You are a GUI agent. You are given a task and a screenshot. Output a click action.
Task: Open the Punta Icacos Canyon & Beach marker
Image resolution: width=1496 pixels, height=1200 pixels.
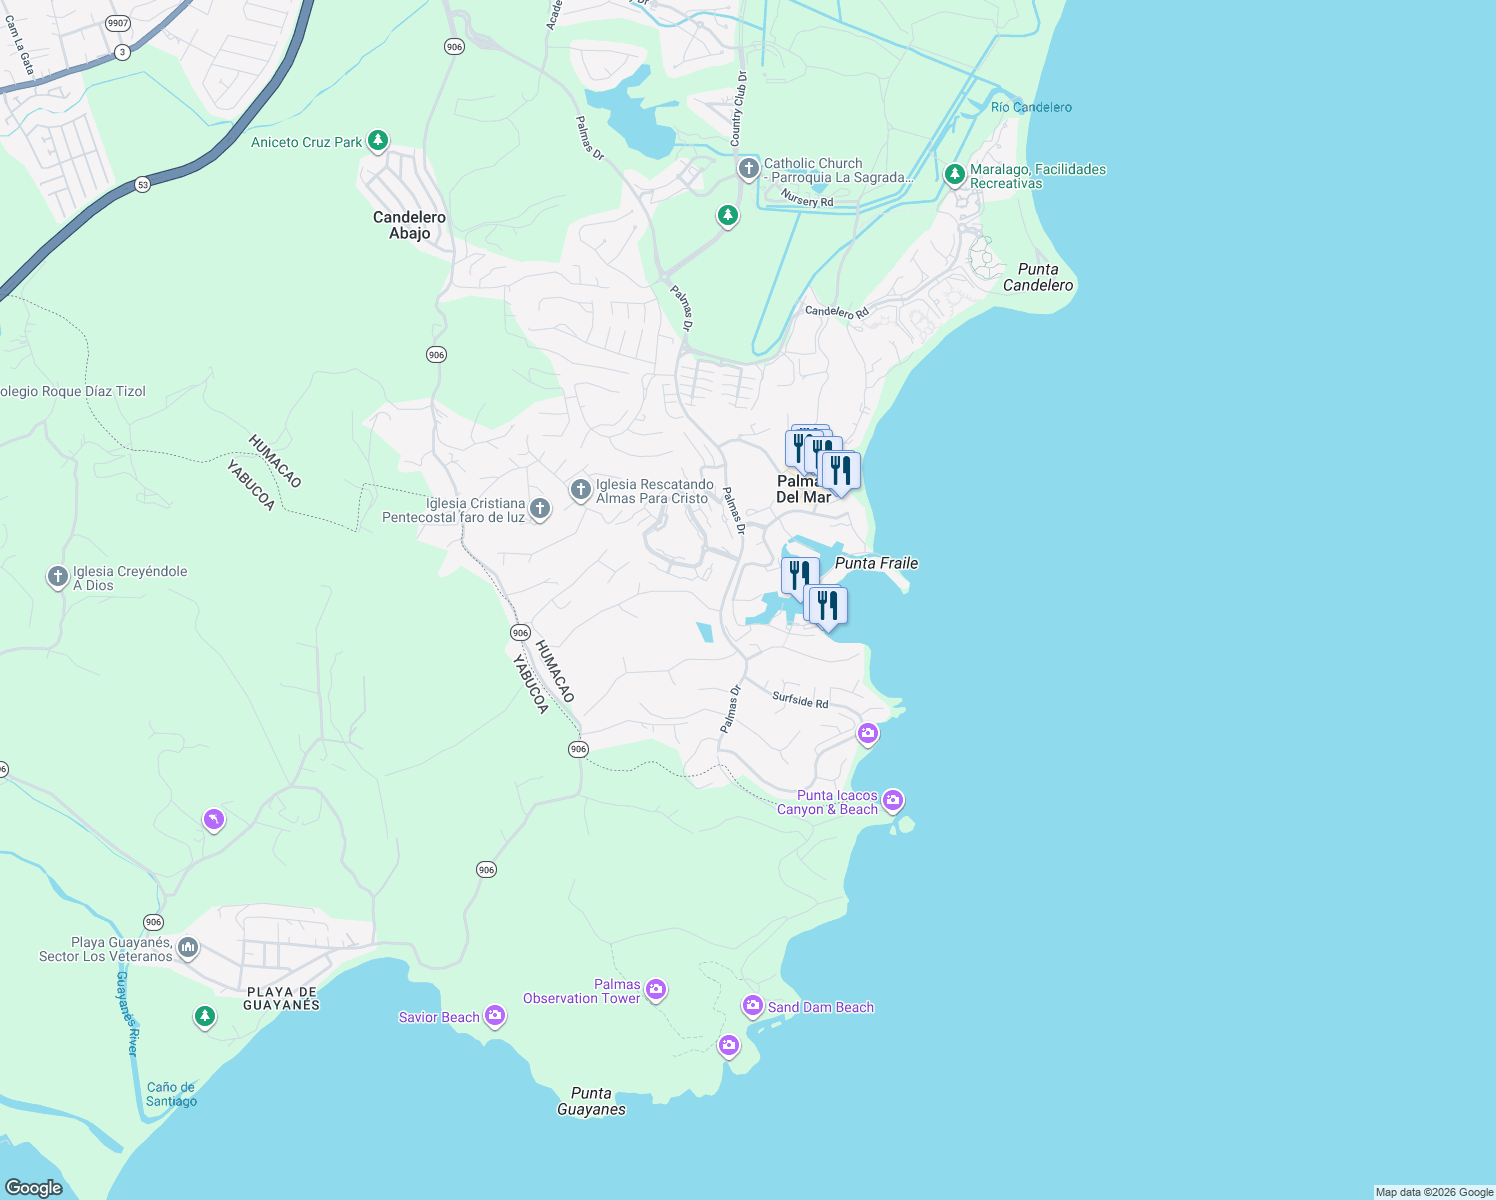tap(893, 799)
